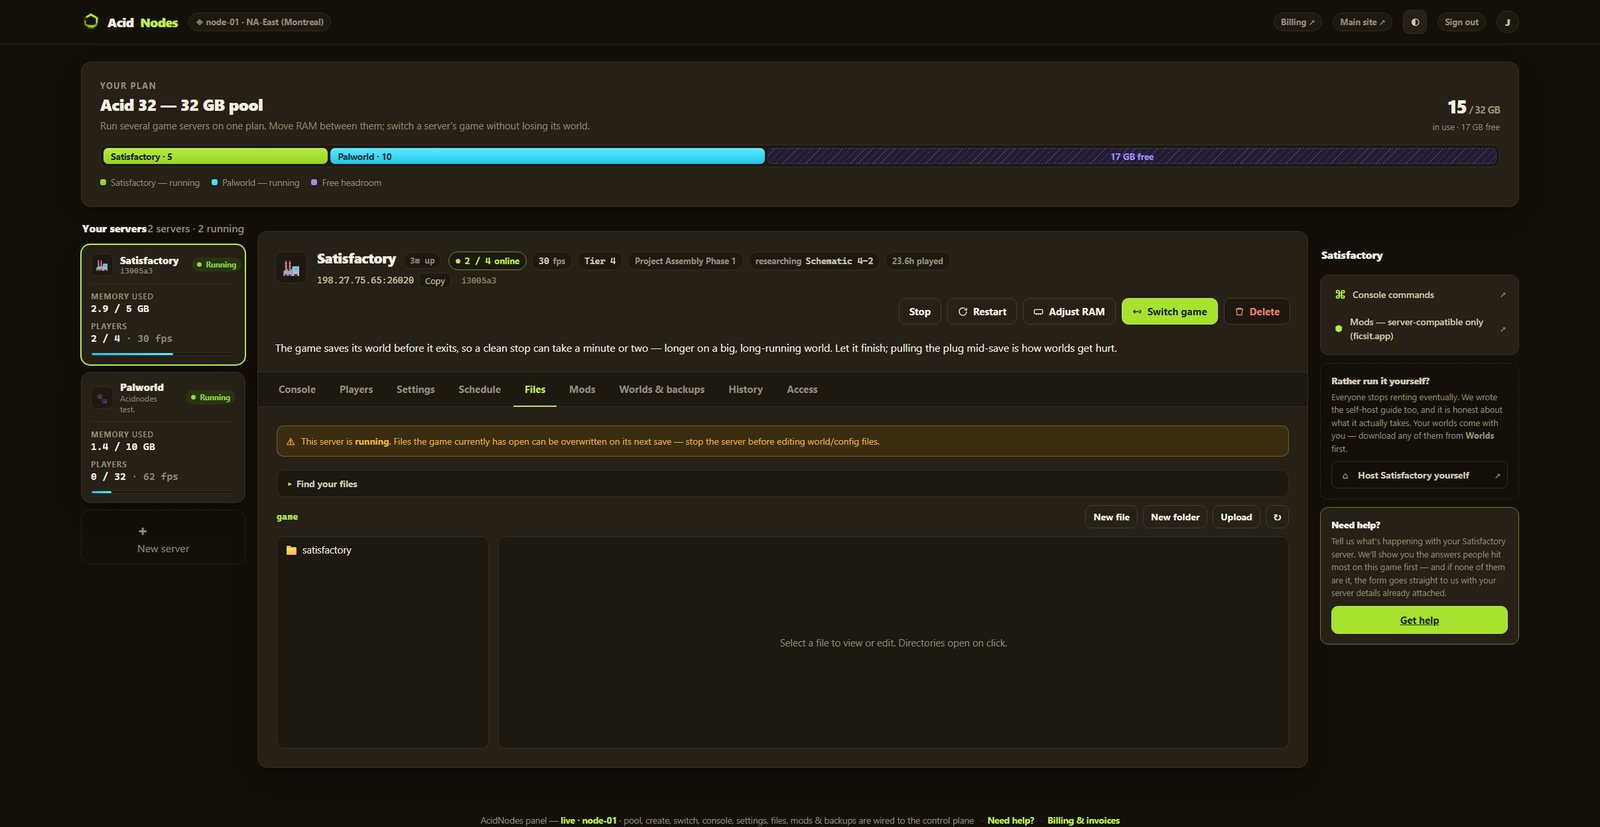The image size is (1600, 827).
Task: Click the 17 GB free headroom bar
Action: (1131, 157)
